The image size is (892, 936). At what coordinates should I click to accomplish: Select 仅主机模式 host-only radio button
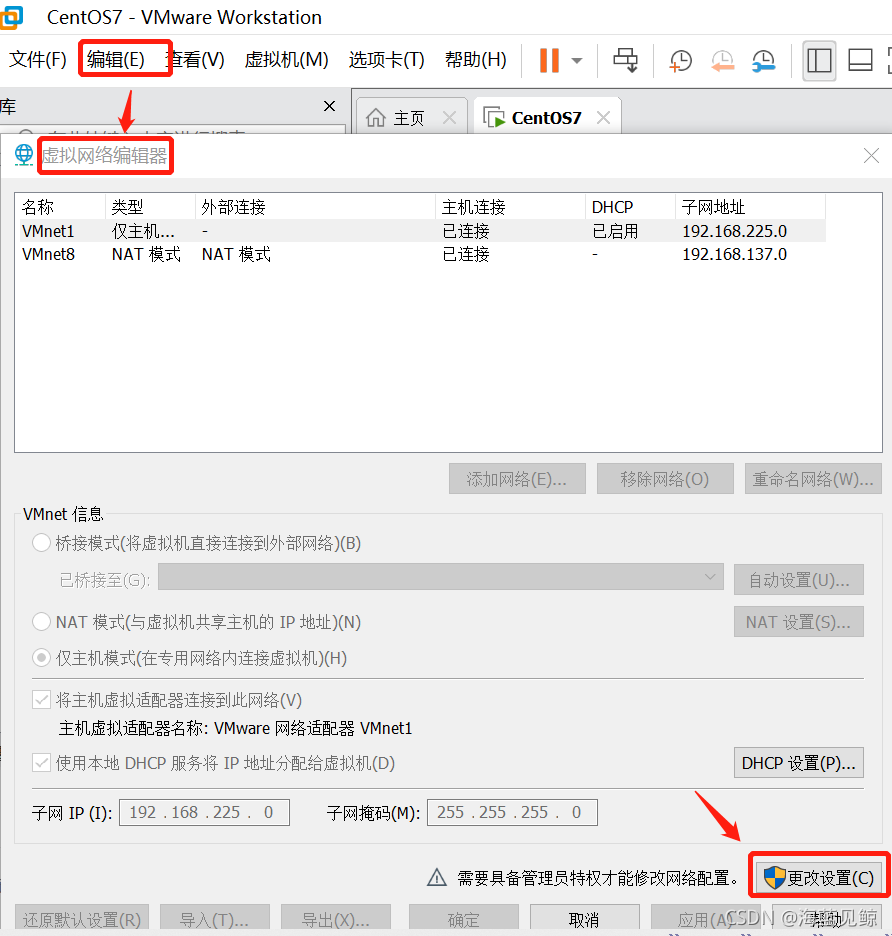[x=41, y=658]
